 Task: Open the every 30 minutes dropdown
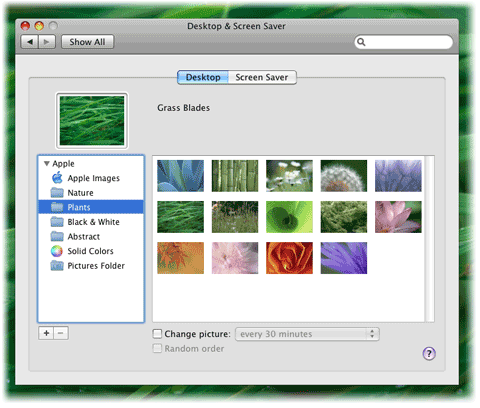coord(307,334)
